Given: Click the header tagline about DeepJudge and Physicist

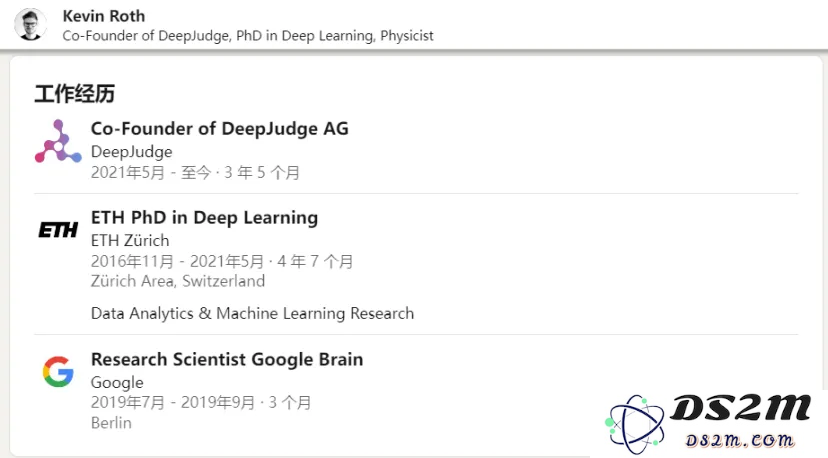Looking at the screenshot, I should click(x=248, y=35).
